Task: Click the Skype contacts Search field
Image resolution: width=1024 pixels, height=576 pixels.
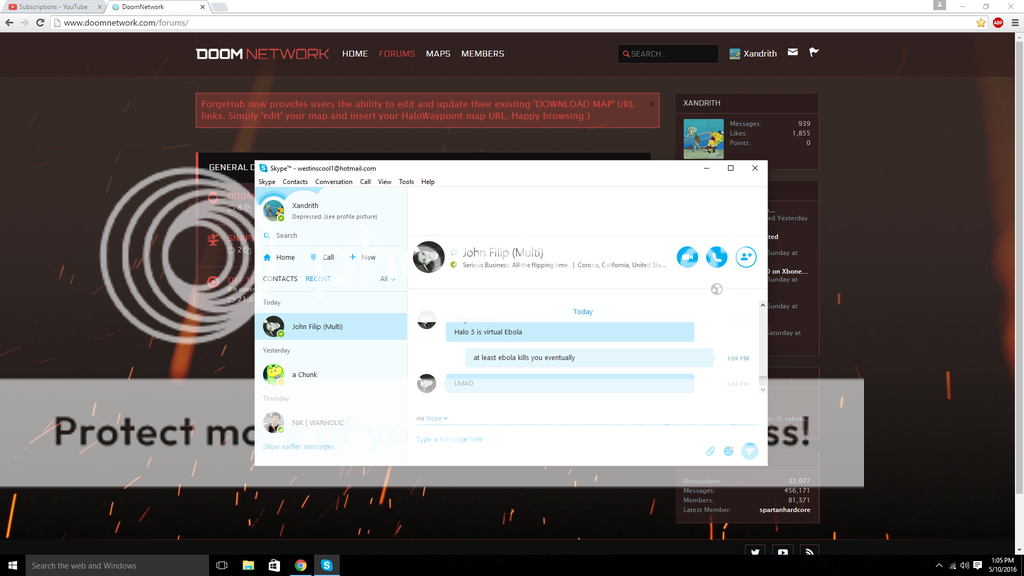Action: click(331, 236)
